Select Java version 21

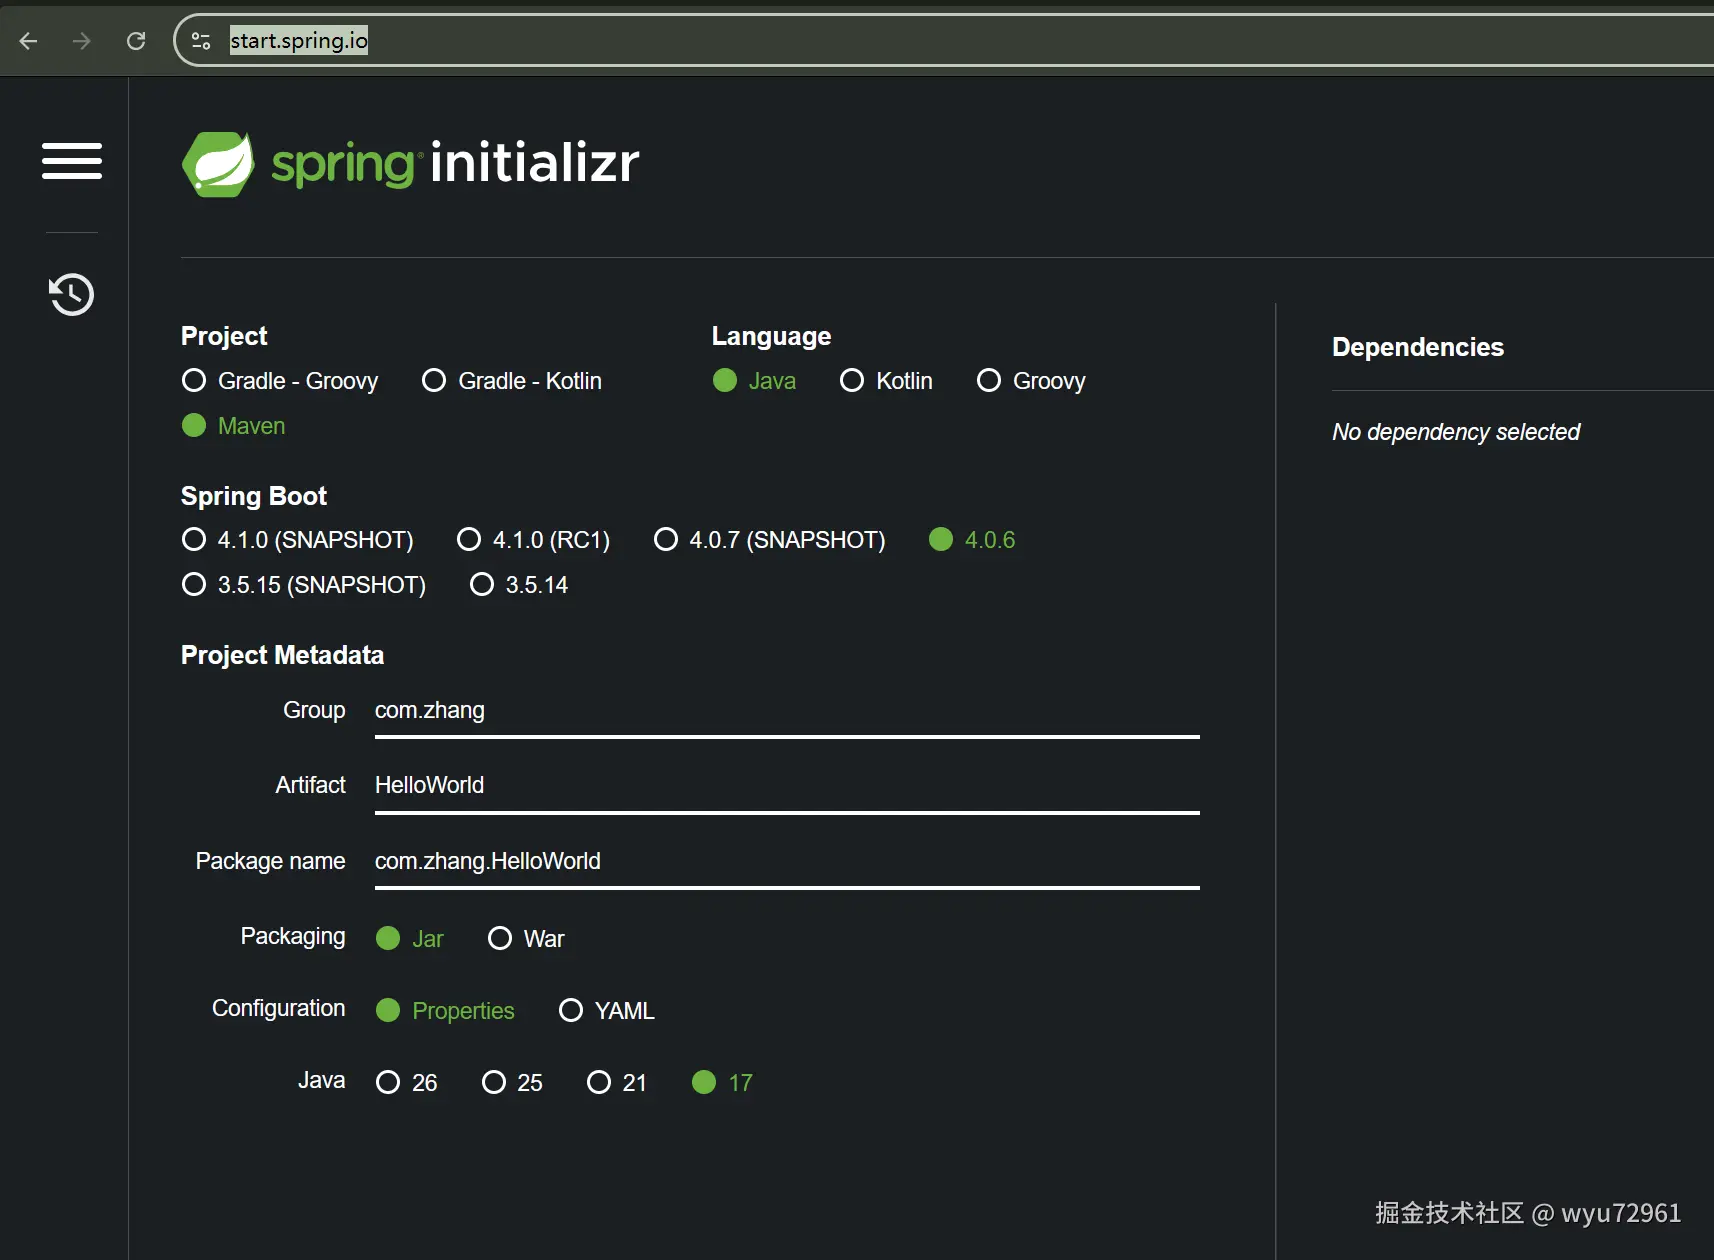click(x=617, y=1083)
